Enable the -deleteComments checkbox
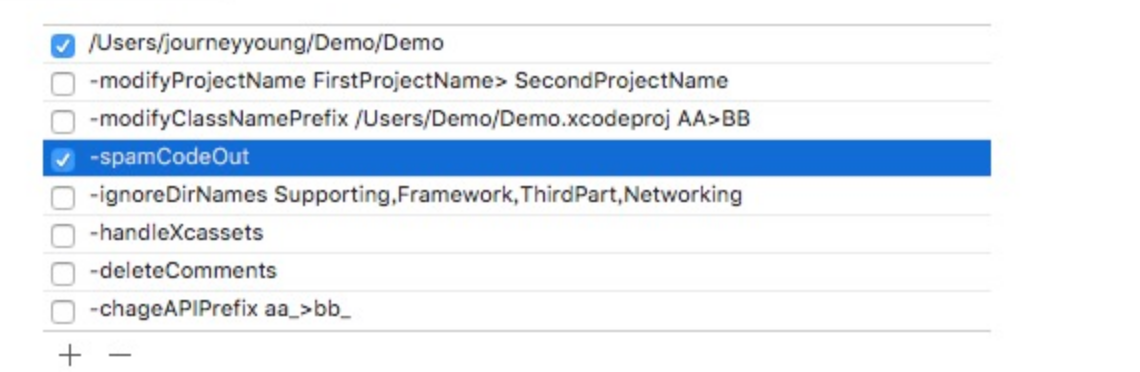Image resolution: width=1140 pixels, height=372 pixels. tap(63, 273)
